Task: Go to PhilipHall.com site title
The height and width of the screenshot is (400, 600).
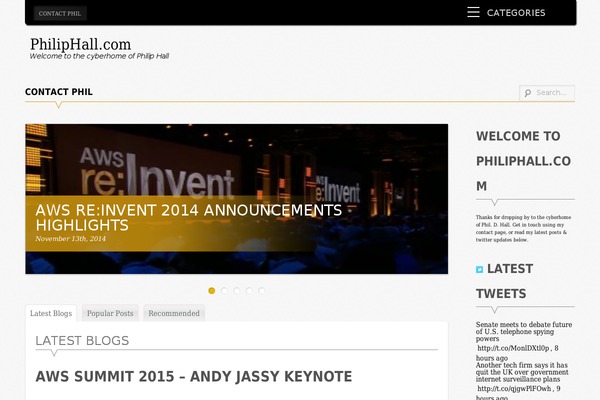Action: coord(81,44)
